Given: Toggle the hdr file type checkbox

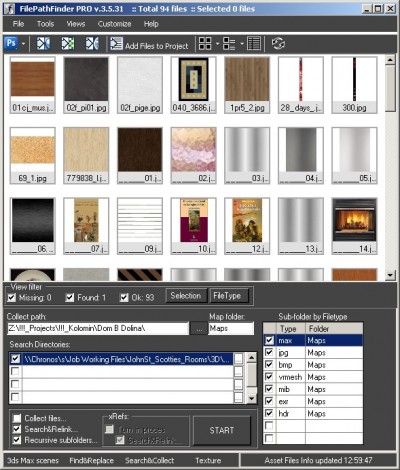Looking at the screenshot, I should 269,414.
